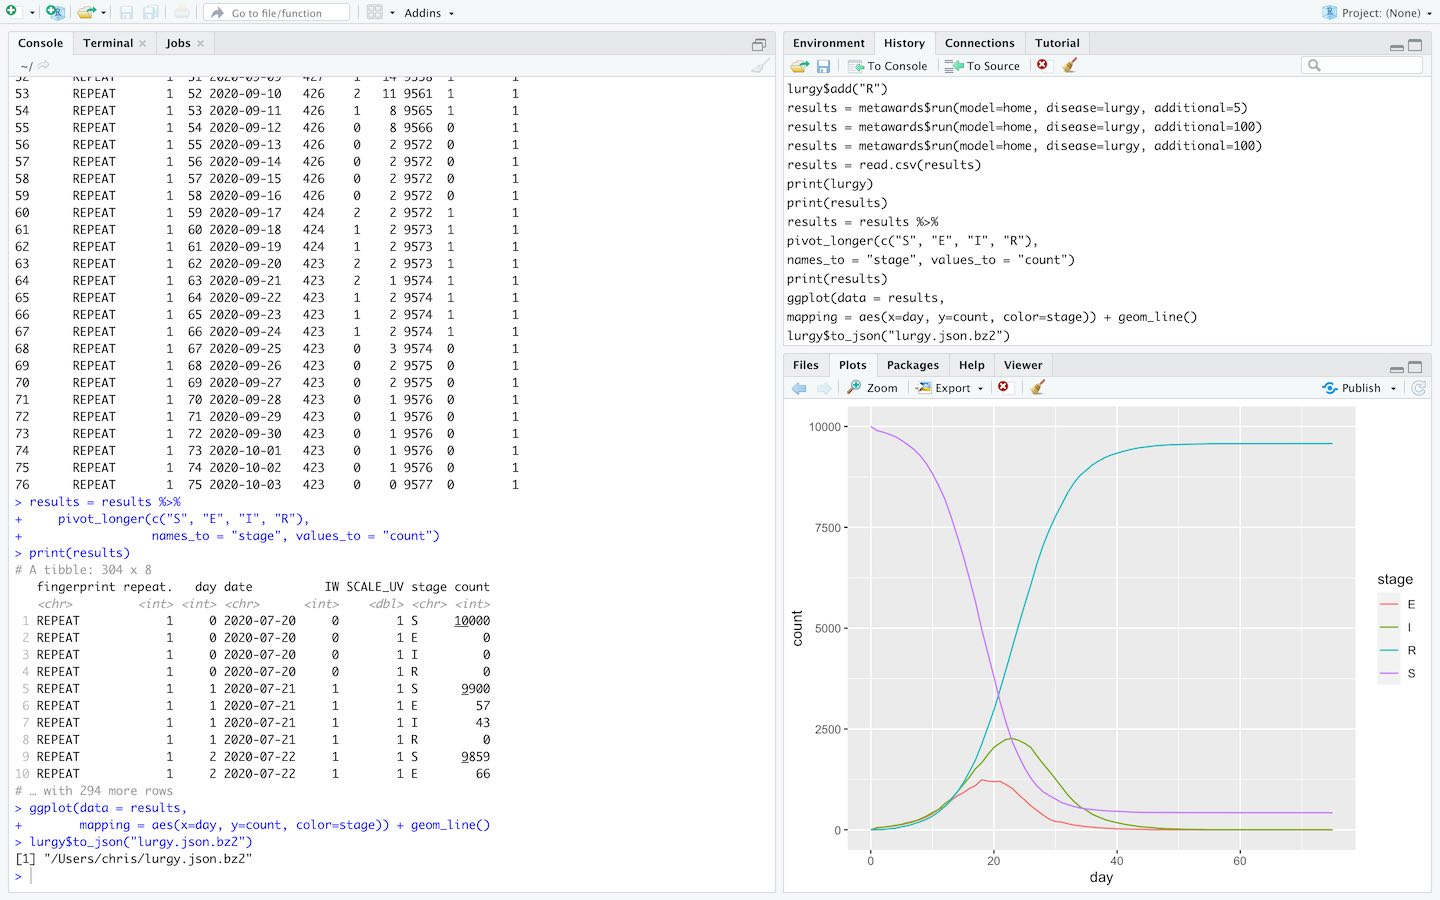
Task: Open the Addins menu
Action: tap(429, 13)
